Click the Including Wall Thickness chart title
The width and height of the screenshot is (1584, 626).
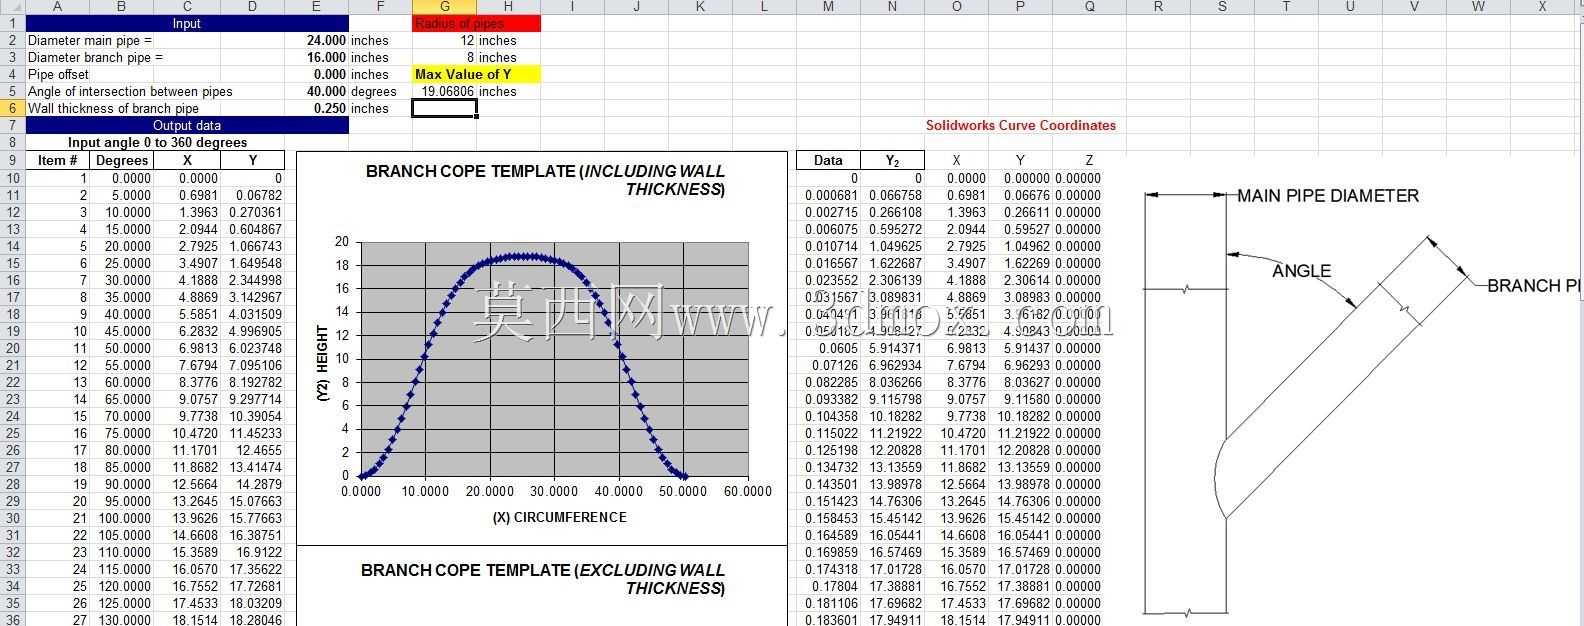pyautogui.click(x=545, y=180)
